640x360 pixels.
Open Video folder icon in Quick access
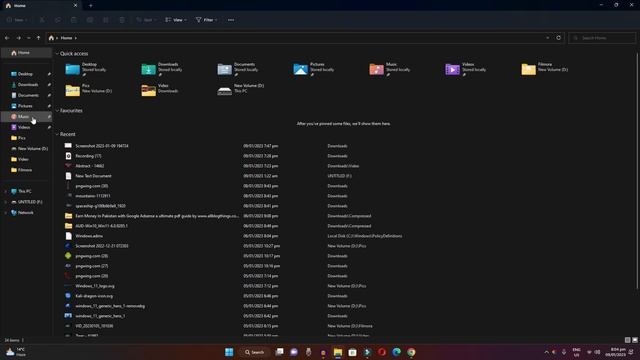pos(149,91)
